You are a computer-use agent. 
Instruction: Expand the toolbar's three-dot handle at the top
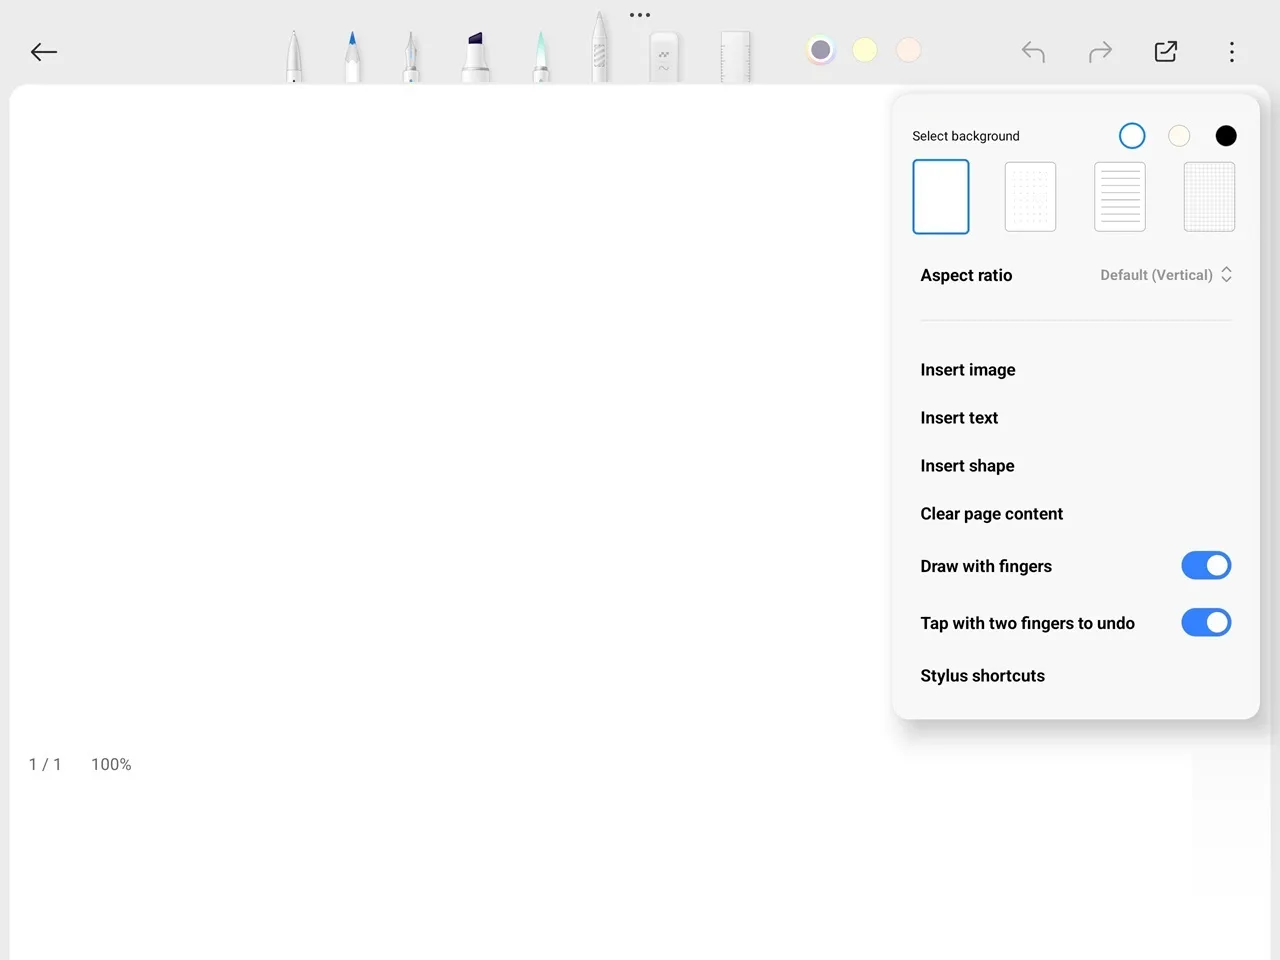pos(640,15)
